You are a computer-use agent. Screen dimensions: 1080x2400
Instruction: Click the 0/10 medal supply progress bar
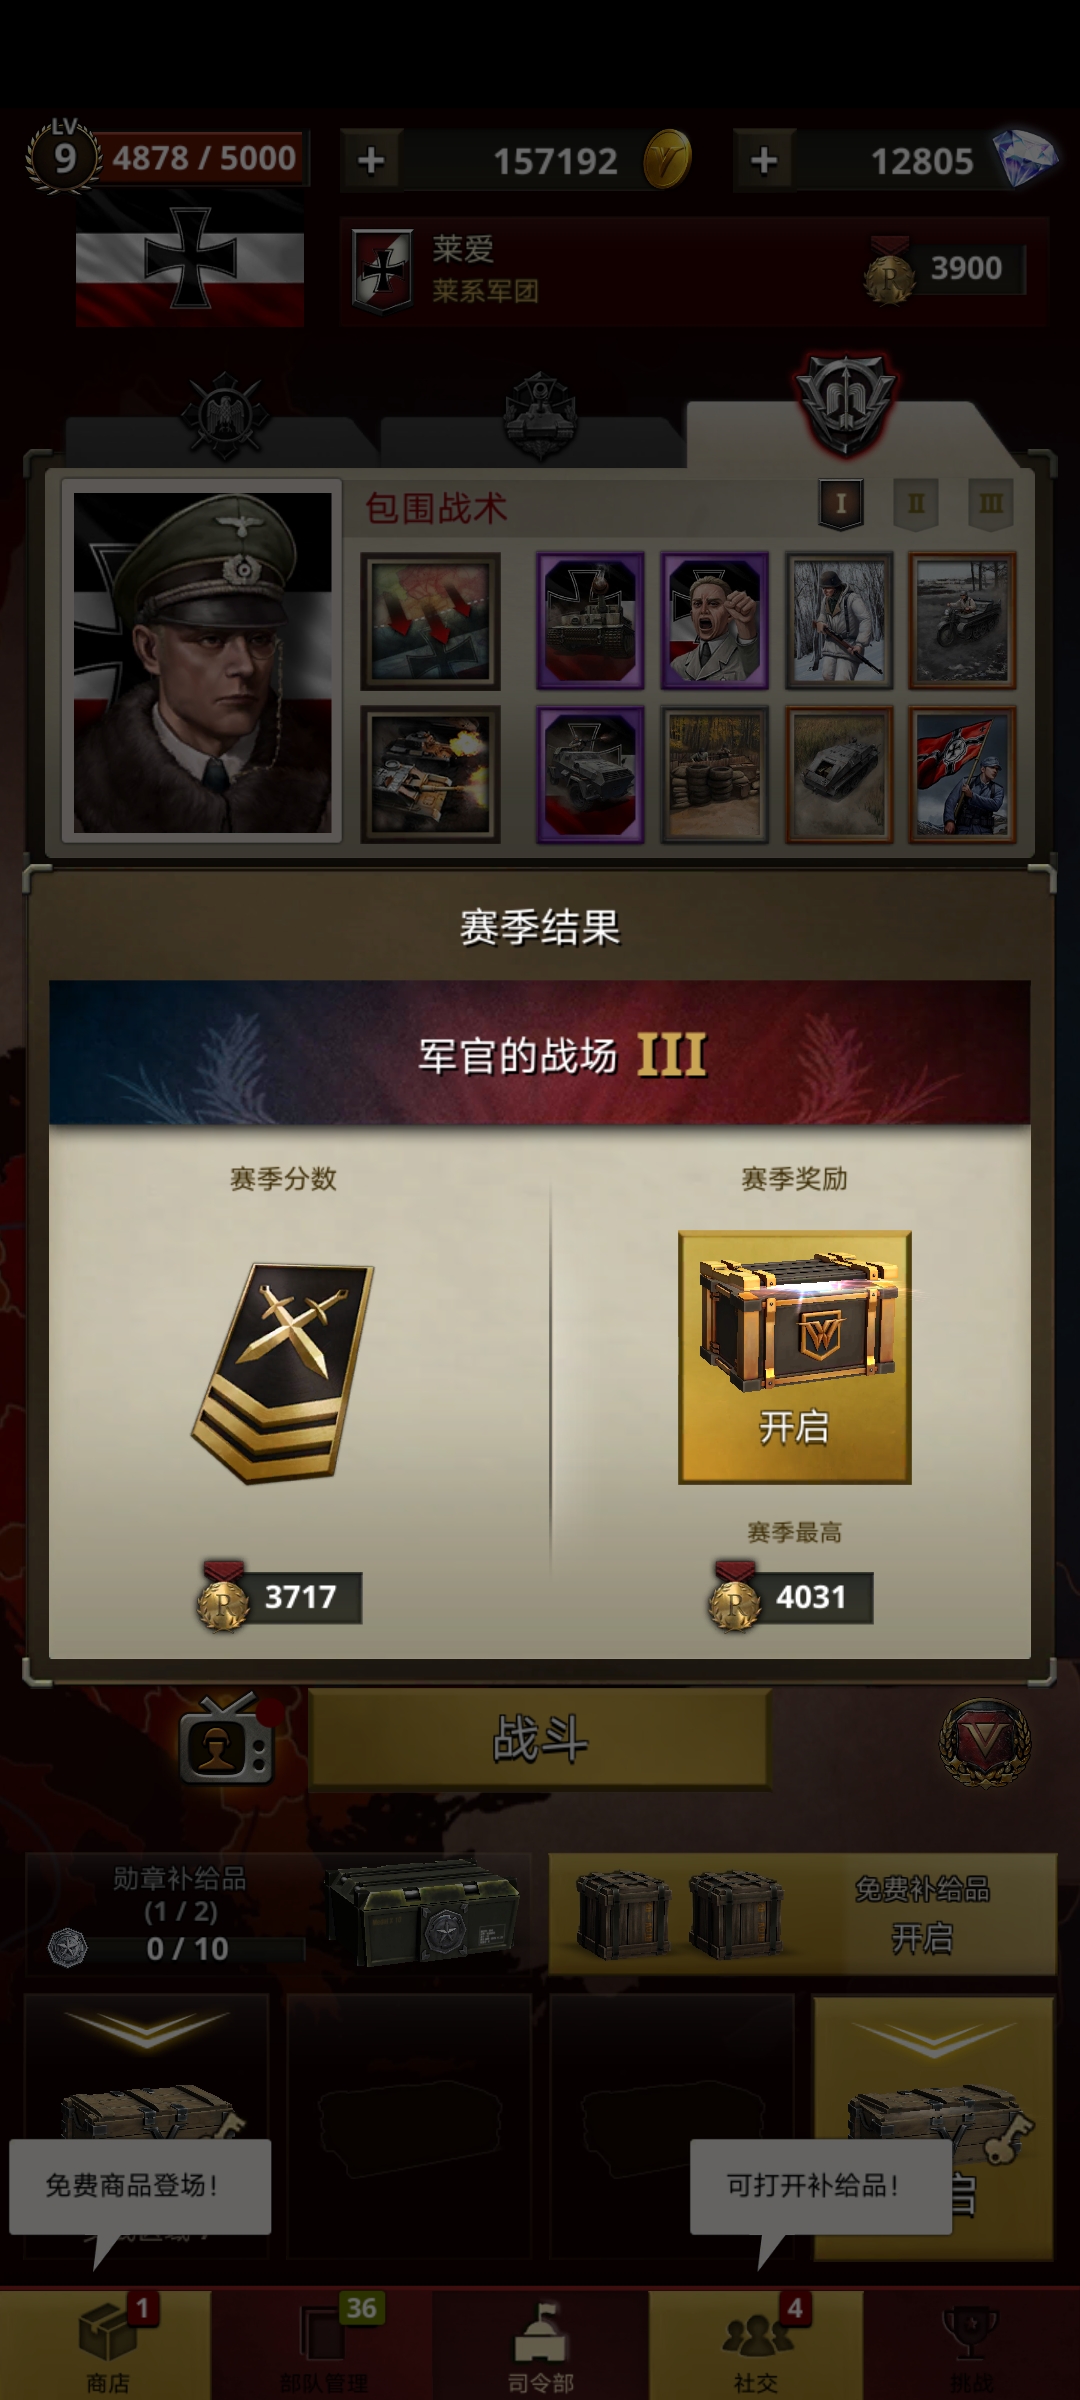pos(187,1948)
